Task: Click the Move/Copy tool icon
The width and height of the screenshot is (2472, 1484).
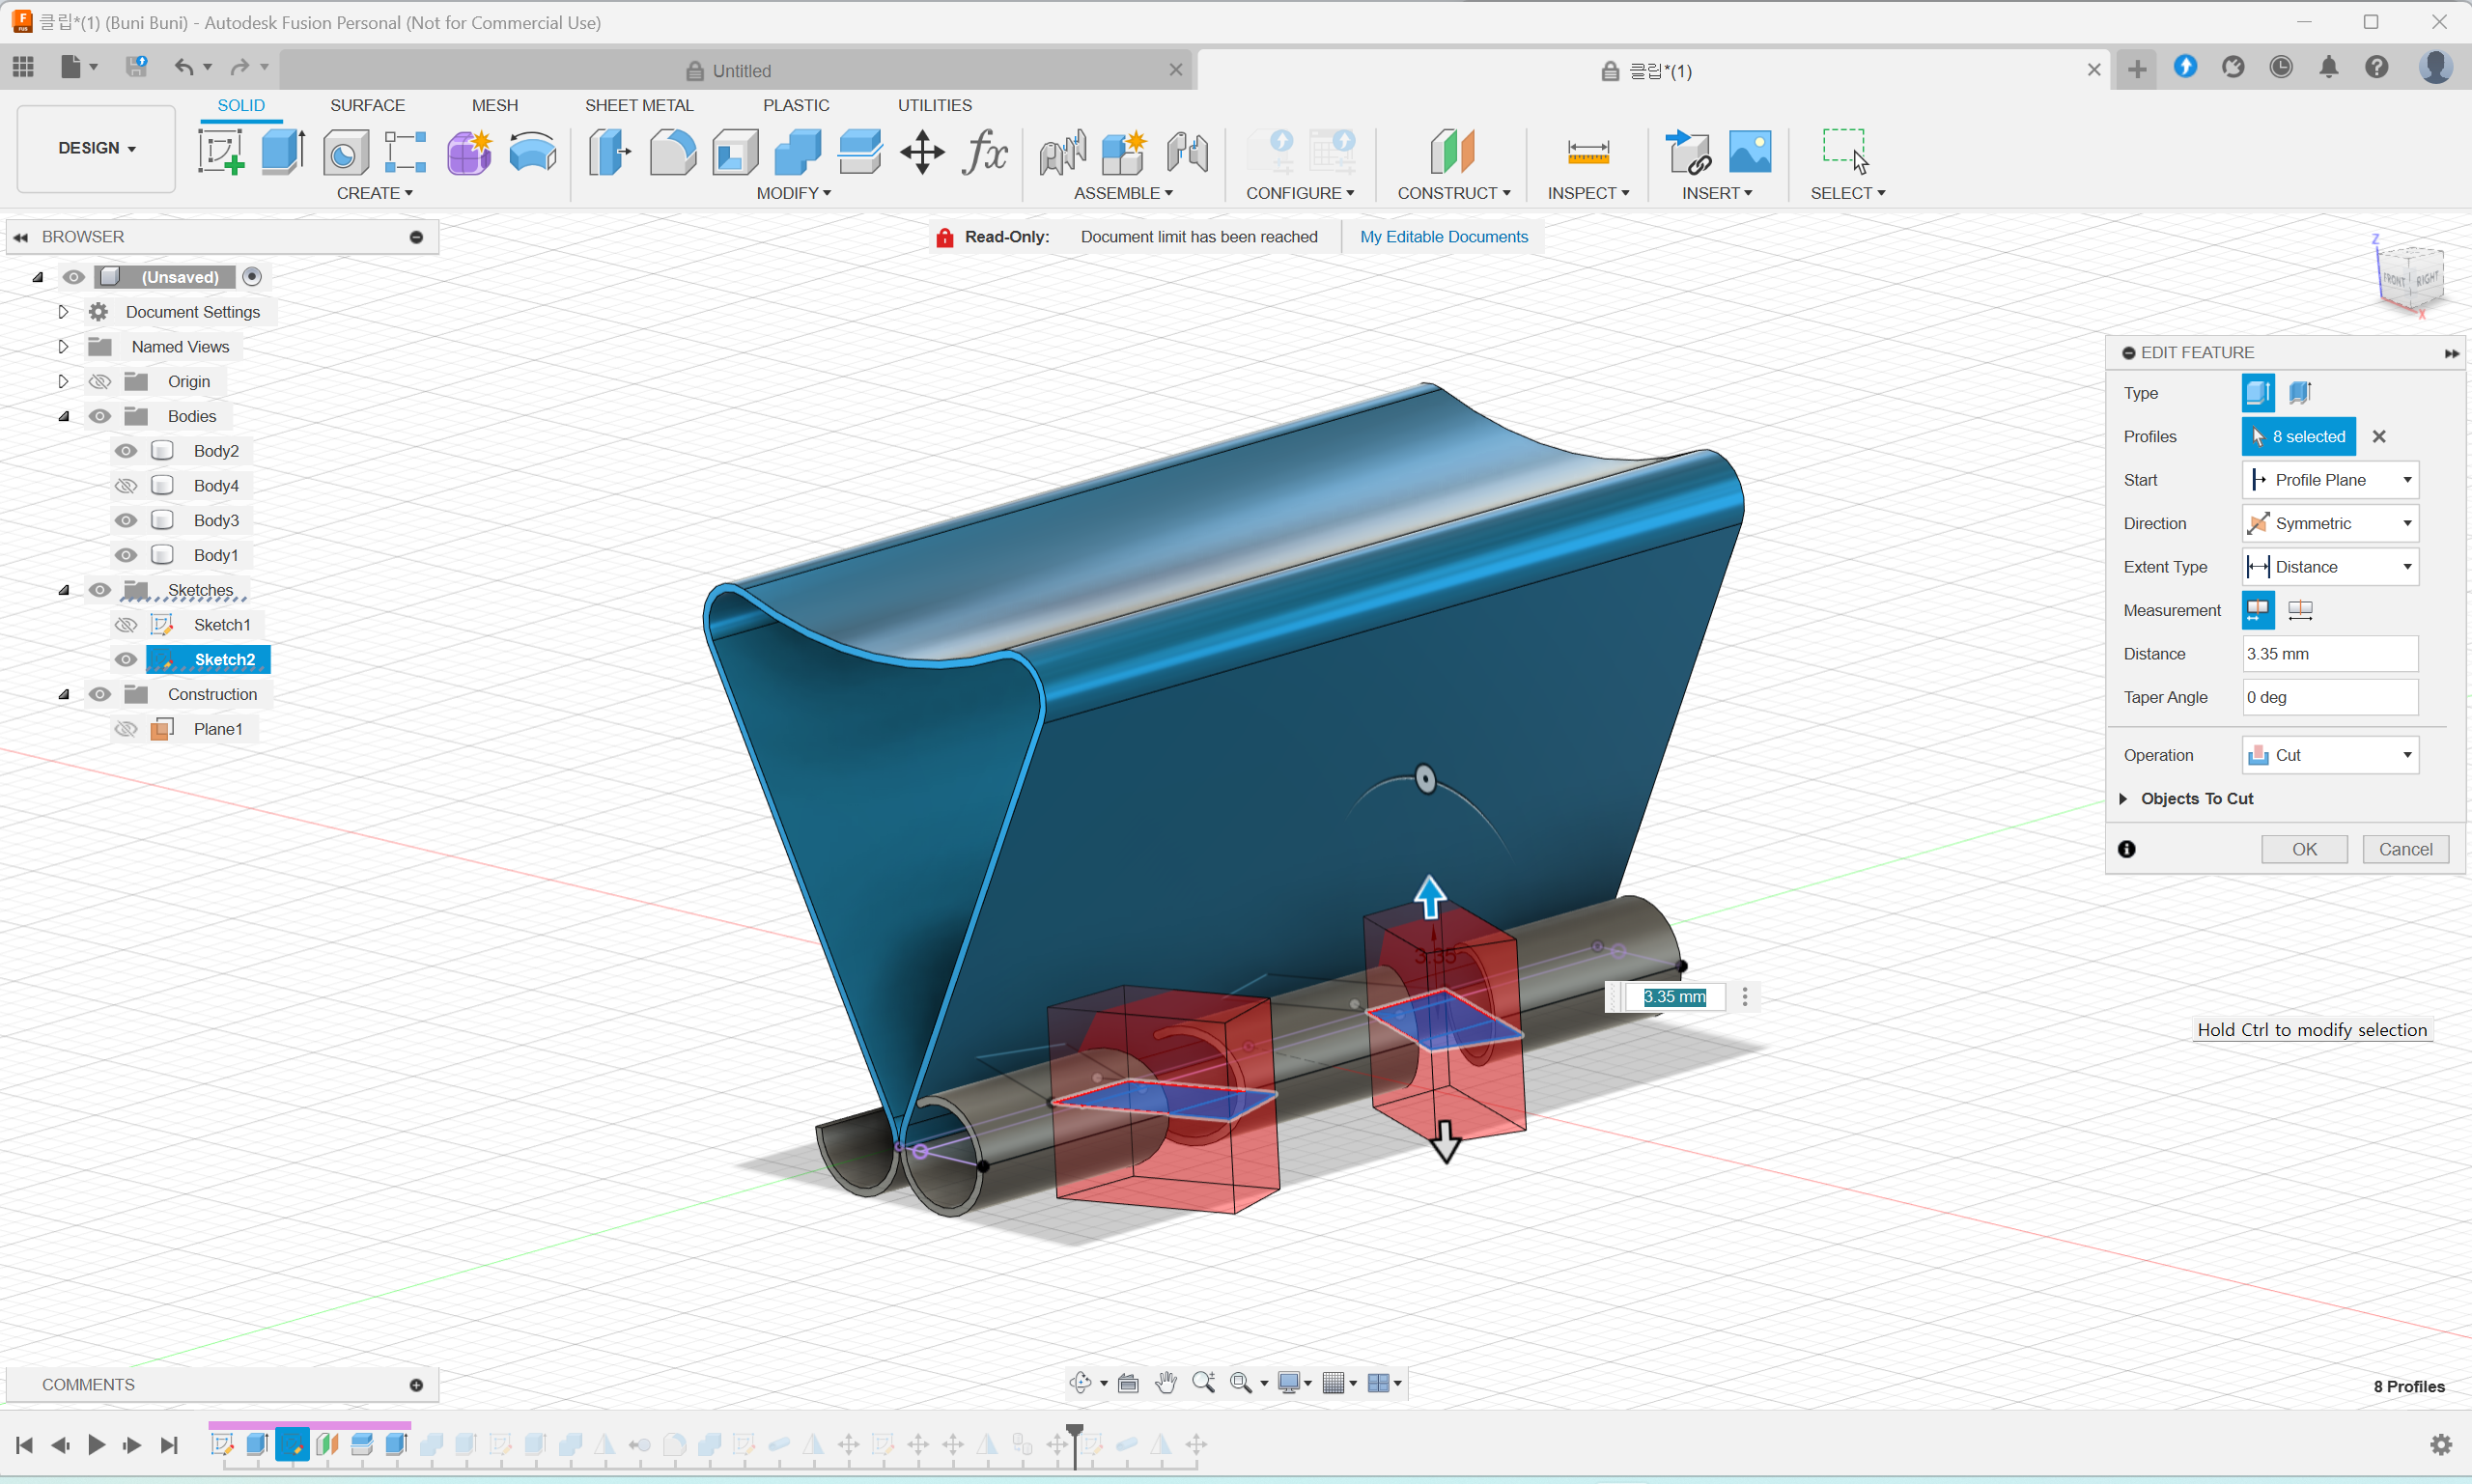Action: pyautogui.click(x=921, y=152)
